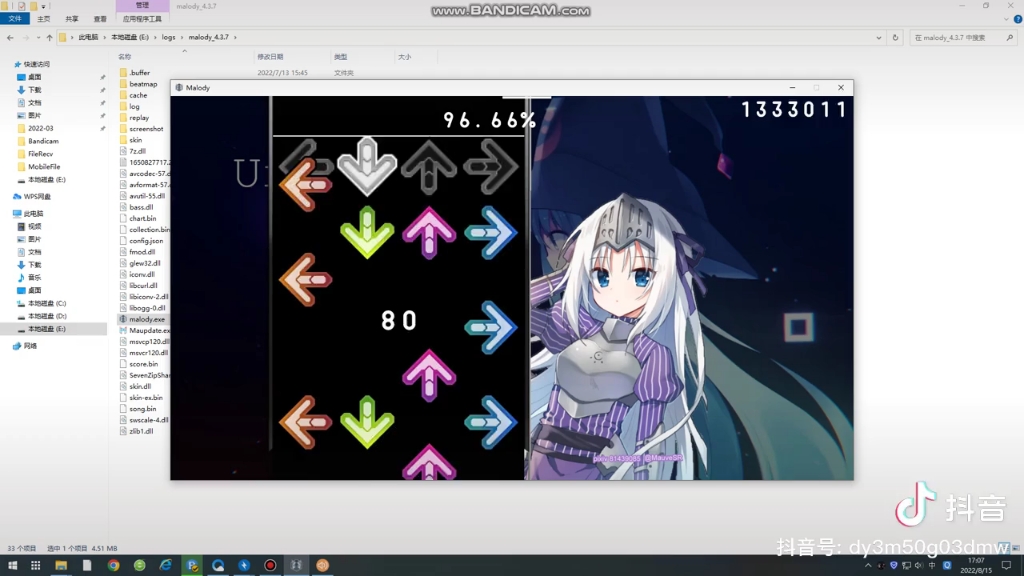
Task: Click the Bandicam record icon on taskbar
Action: tap(270, 566)
